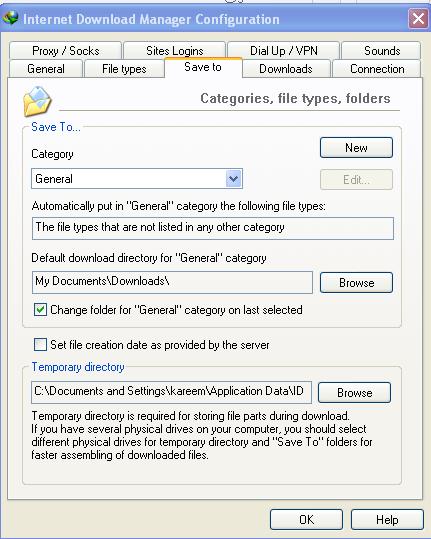Close the Internet Download Manager Configuration window

(x=418, y=18)
